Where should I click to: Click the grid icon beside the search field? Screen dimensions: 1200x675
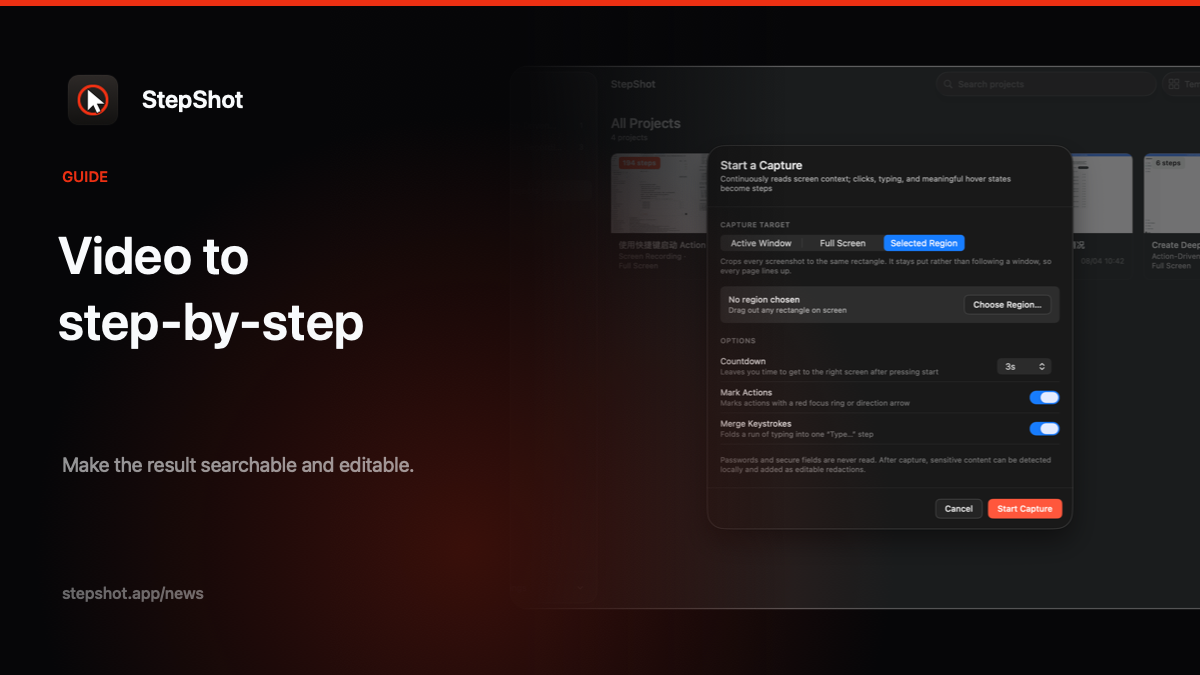tap(1173, 84)
